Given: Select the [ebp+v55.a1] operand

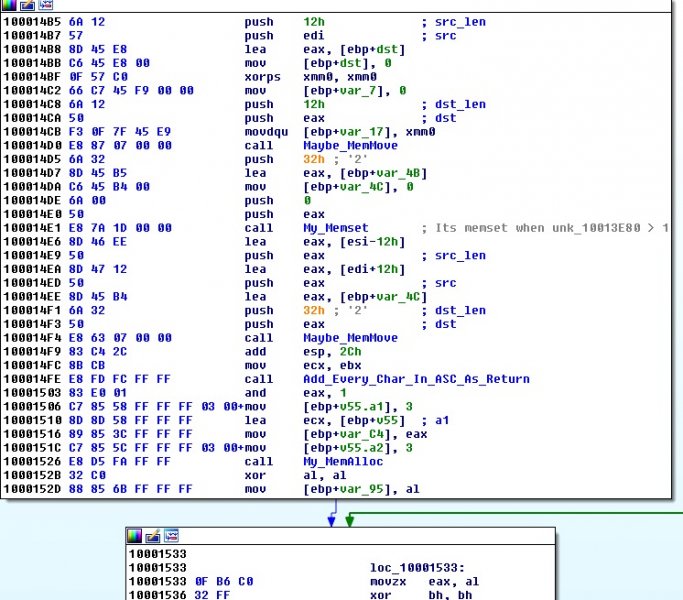Looking at the screenshot, I should click(x=350, y=407).
